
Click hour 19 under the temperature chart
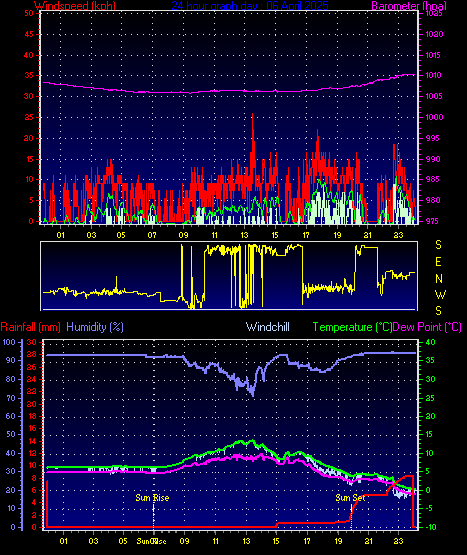[338, 541]
